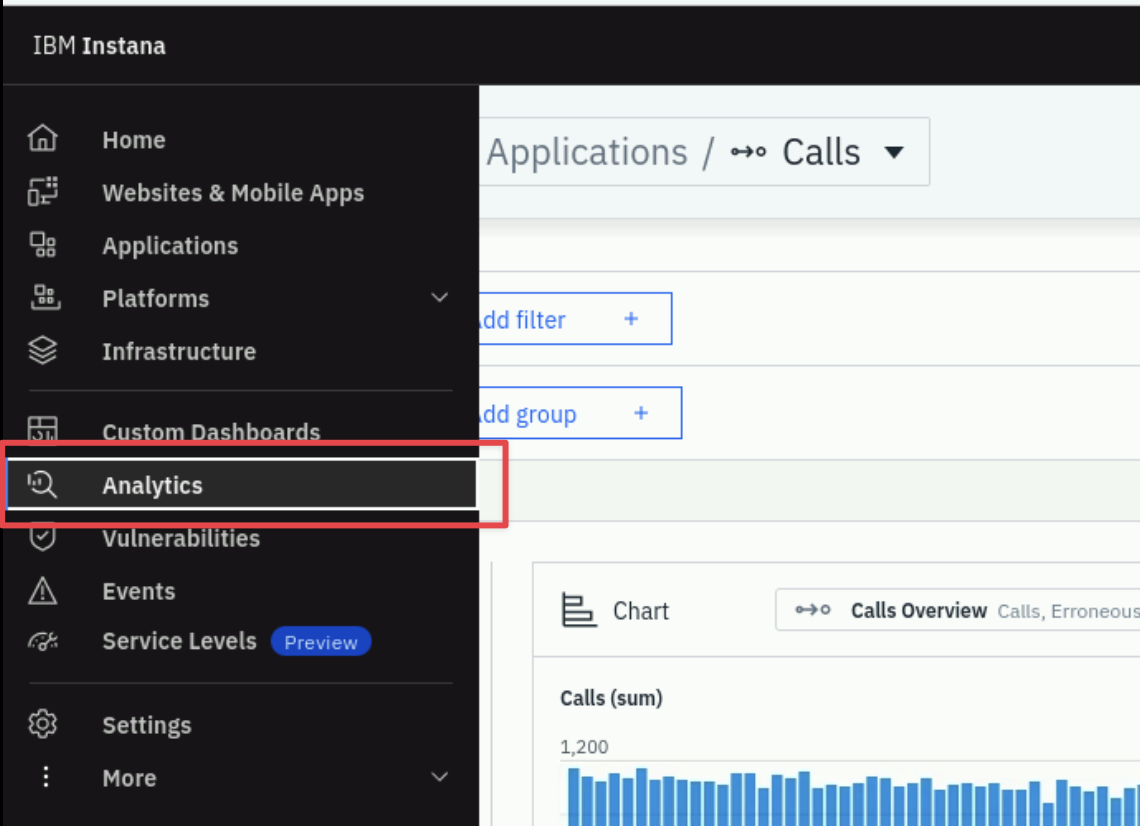Click the Platforms icon in sidebar
This screenshot has height=826, width=1140.
(44, 297)
